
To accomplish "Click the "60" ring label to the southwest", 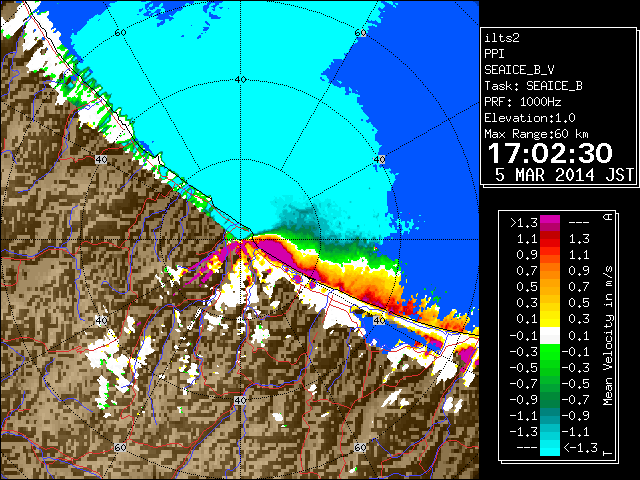I will 120,448.
